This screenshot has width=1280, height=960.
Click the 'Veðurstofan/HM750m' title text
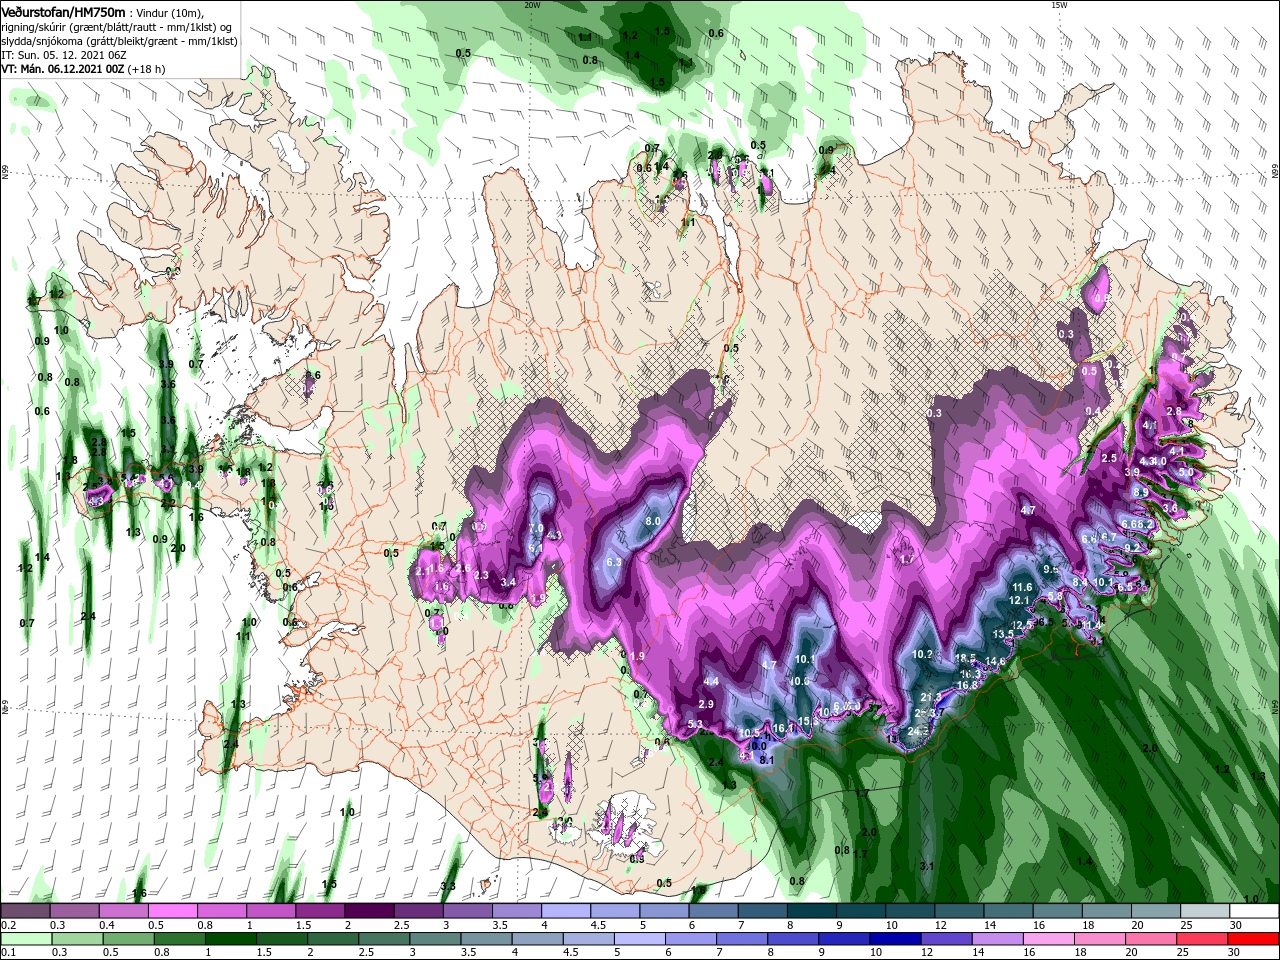point(64,11)
